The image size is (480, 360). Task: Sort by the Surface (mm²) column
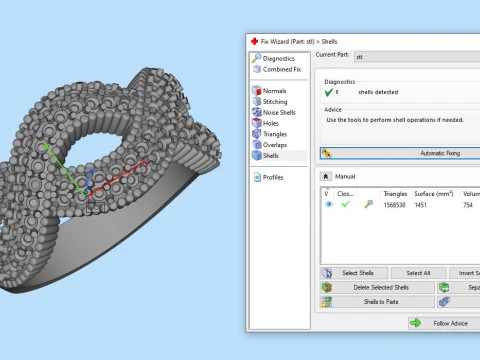(x=434, y=194)
